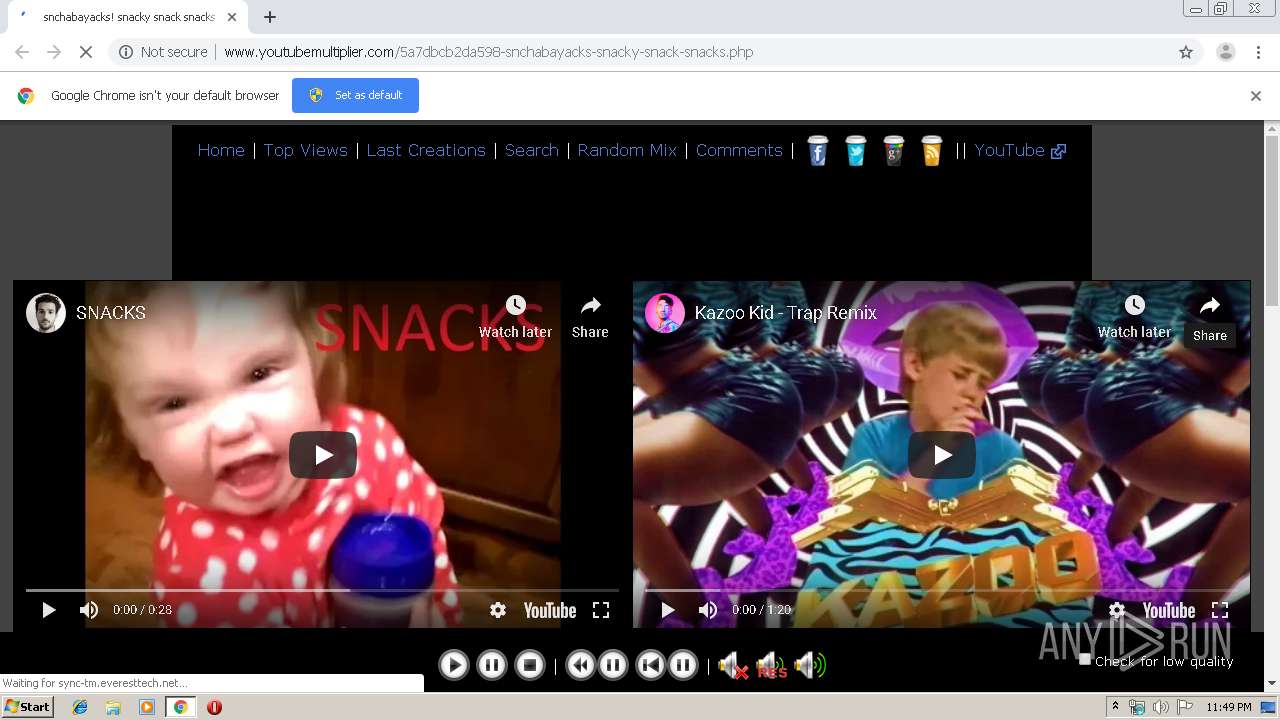
Task: Open the Kazoo Kid channel avatar
Action: 664,313
